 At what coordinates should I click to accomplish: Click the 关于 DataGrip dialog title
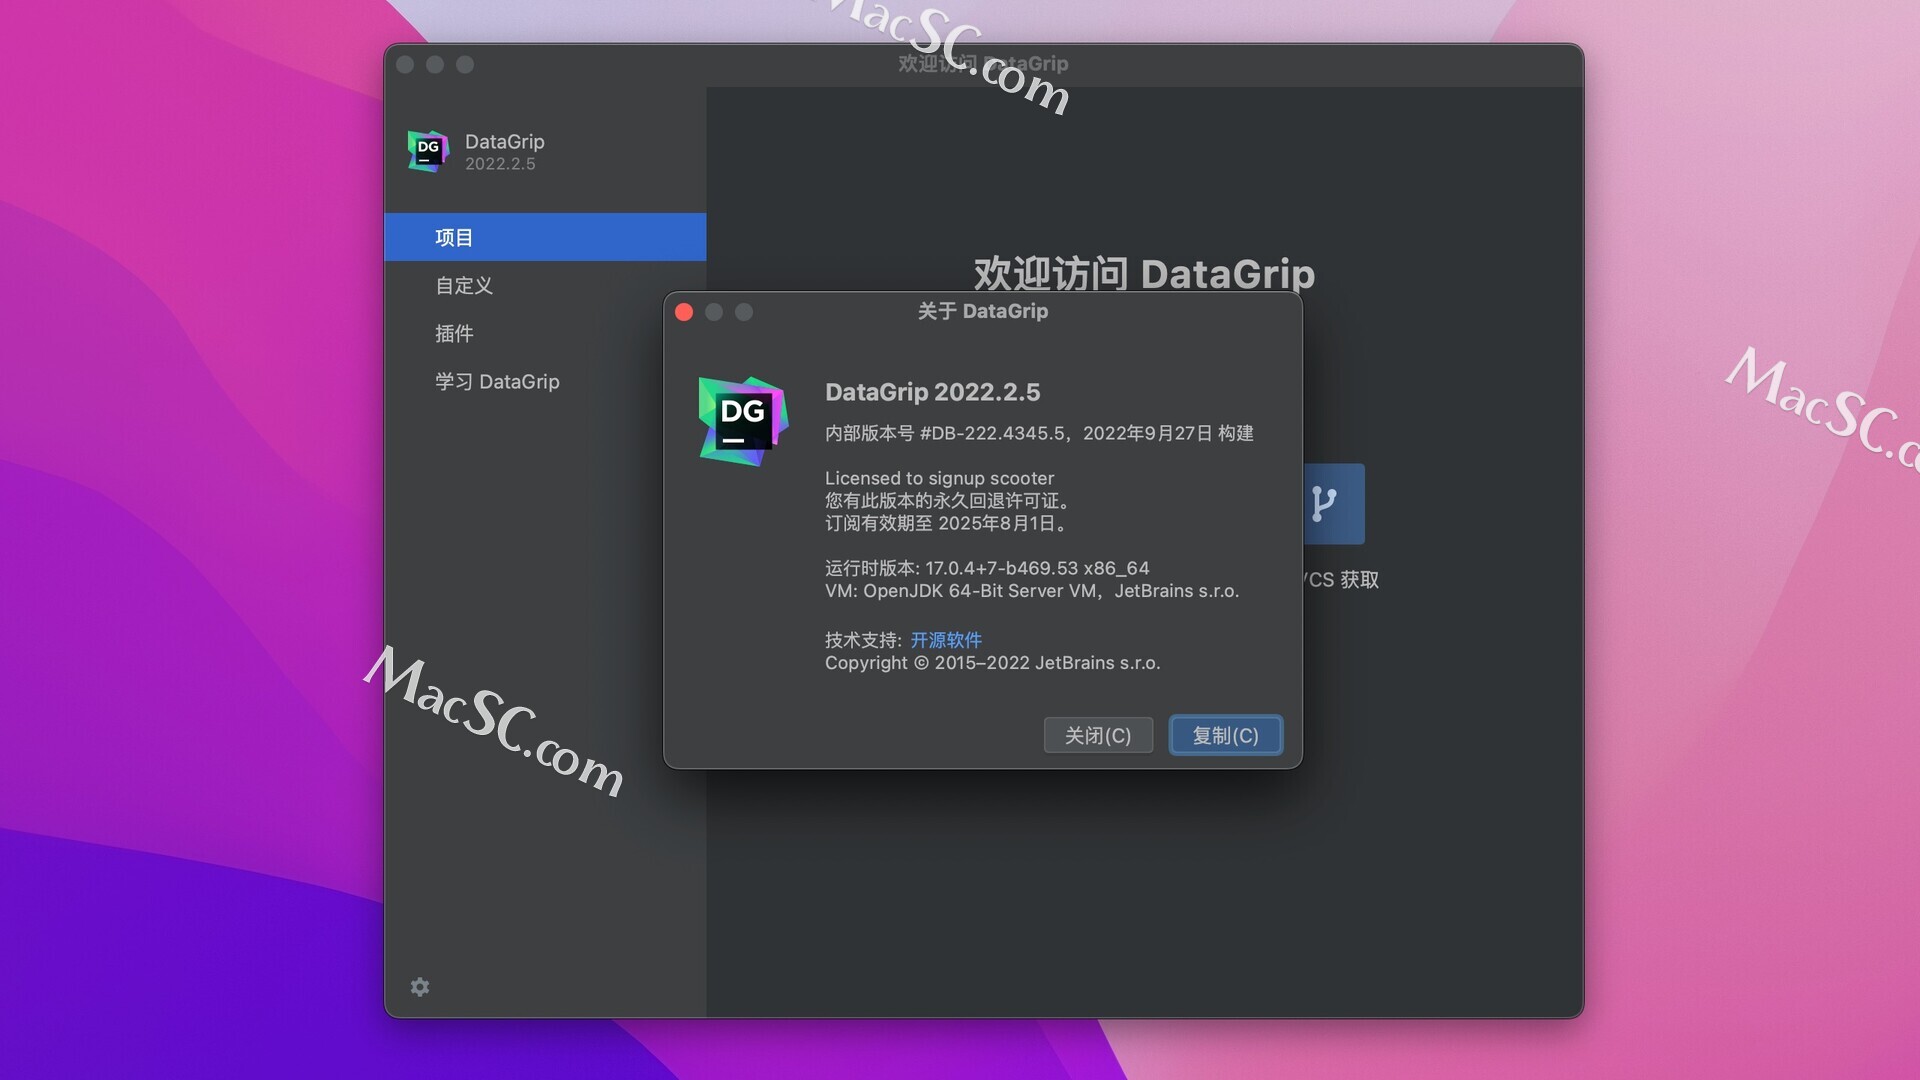pyautogui.click(x=983, y=311)
